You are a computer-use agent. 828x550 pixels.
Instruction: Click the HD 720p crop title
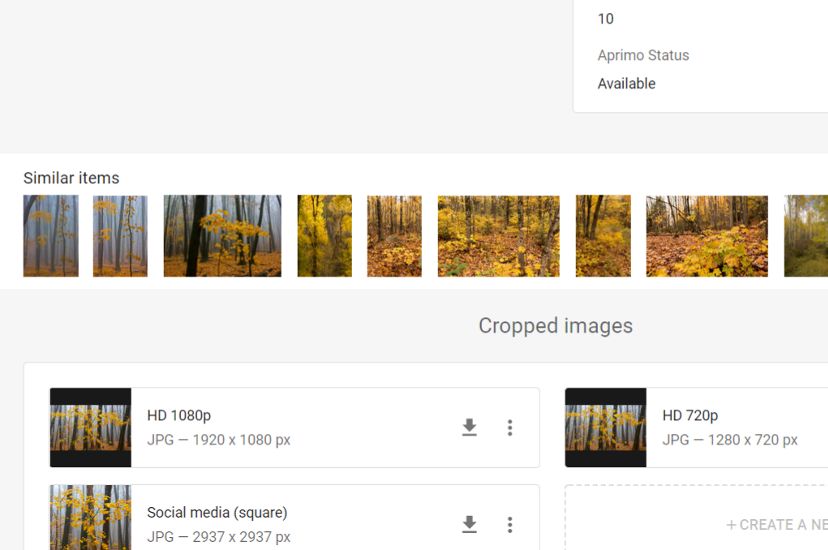690,416
